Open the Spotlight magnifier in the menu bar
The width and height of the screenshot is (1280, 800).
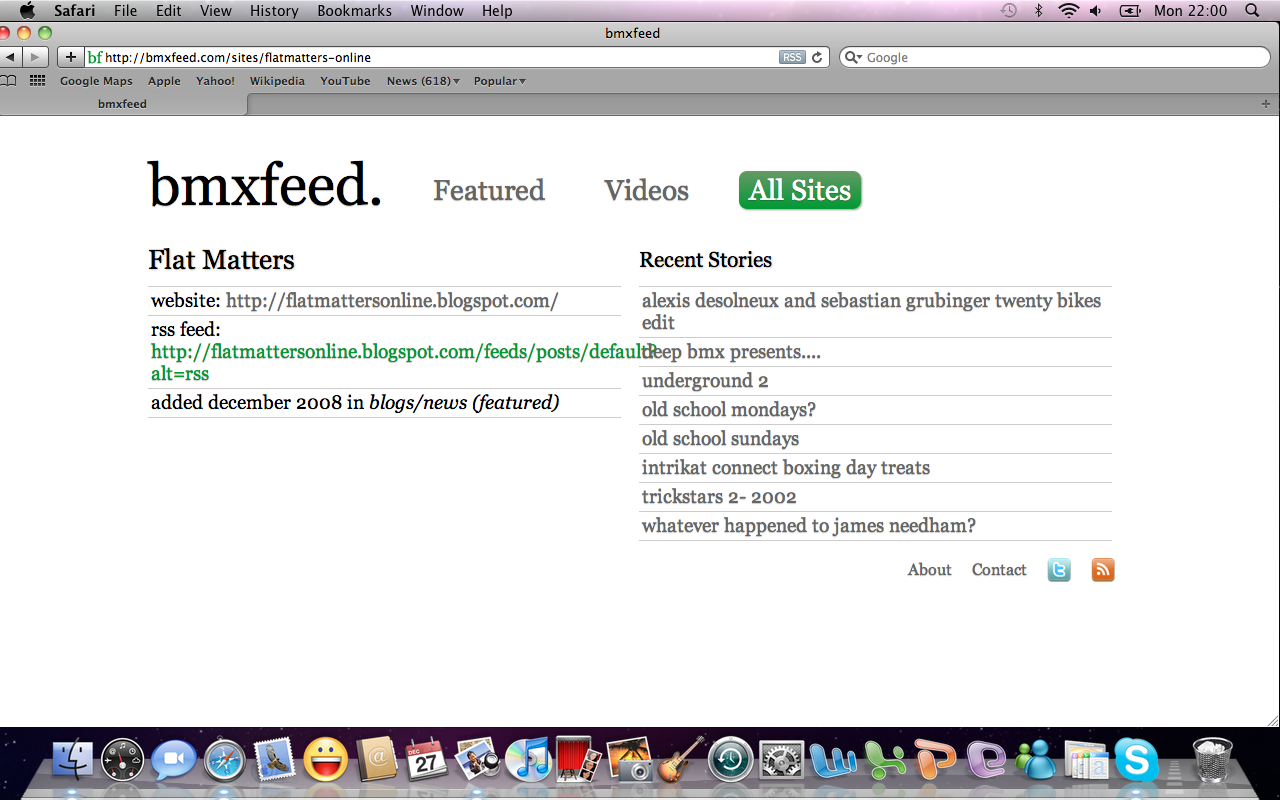click(1253, 10)
